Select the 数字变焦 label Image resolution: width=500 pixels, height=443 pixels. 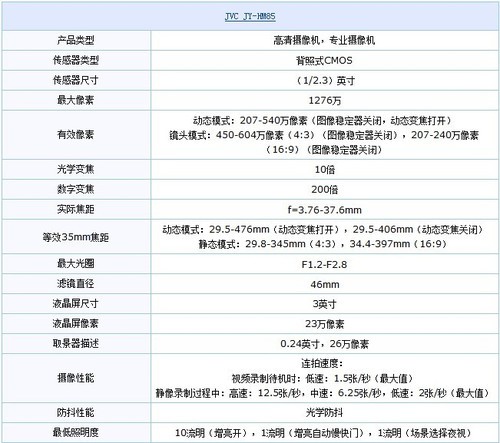pyautogui.click(x=76, y=189)
